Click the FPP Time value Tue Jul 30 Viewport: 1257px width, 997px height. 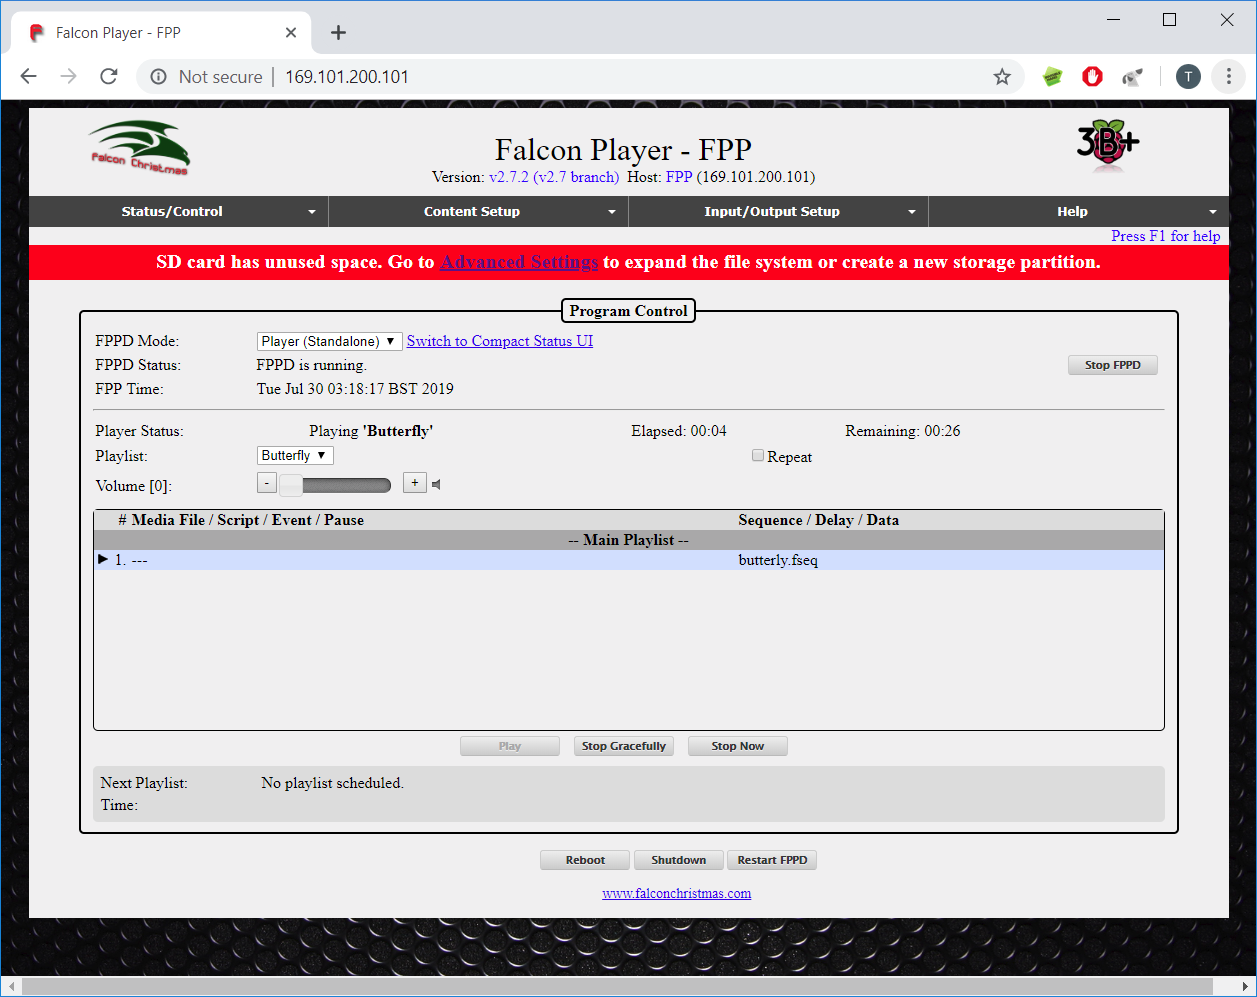[355, 389]
